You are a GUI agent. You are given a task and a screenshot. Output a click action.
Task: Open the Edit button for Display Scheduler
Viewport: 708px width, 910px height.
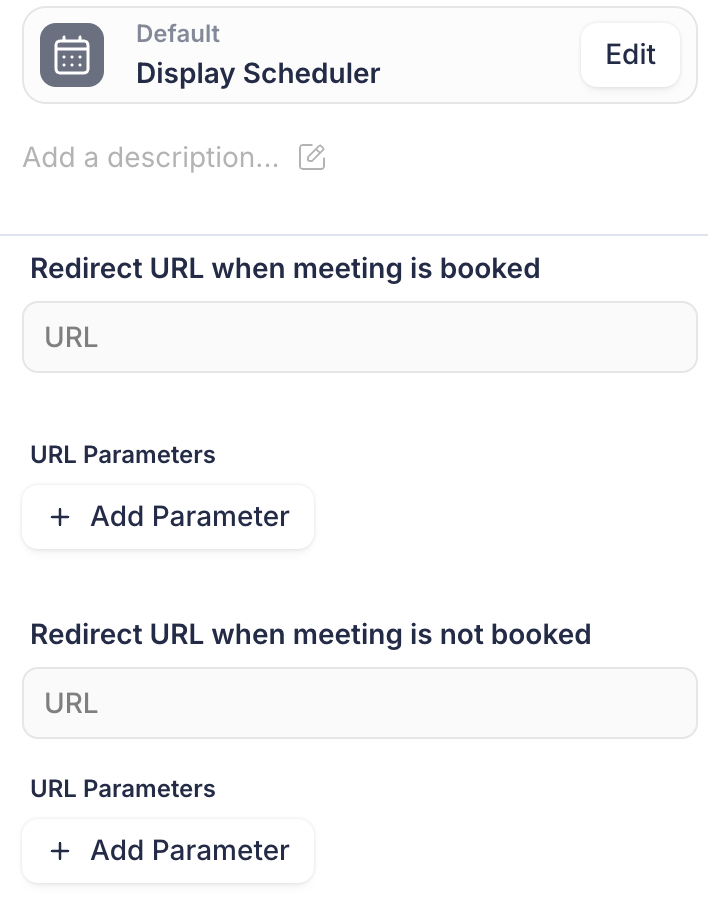pos(630,55)
